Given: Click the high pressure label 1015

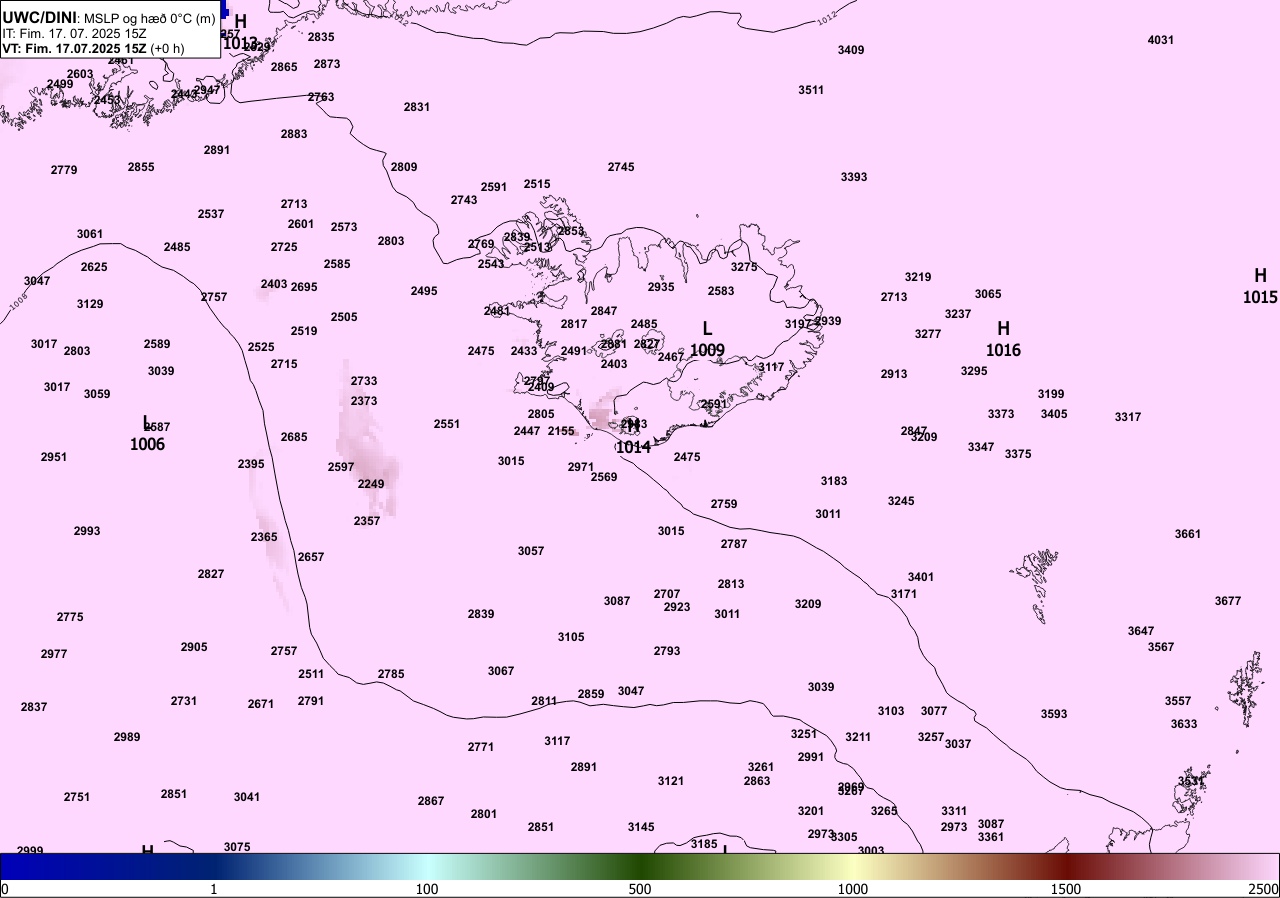Looking at the screenshot, I should pyautogui.click(x=1260, y=297).
